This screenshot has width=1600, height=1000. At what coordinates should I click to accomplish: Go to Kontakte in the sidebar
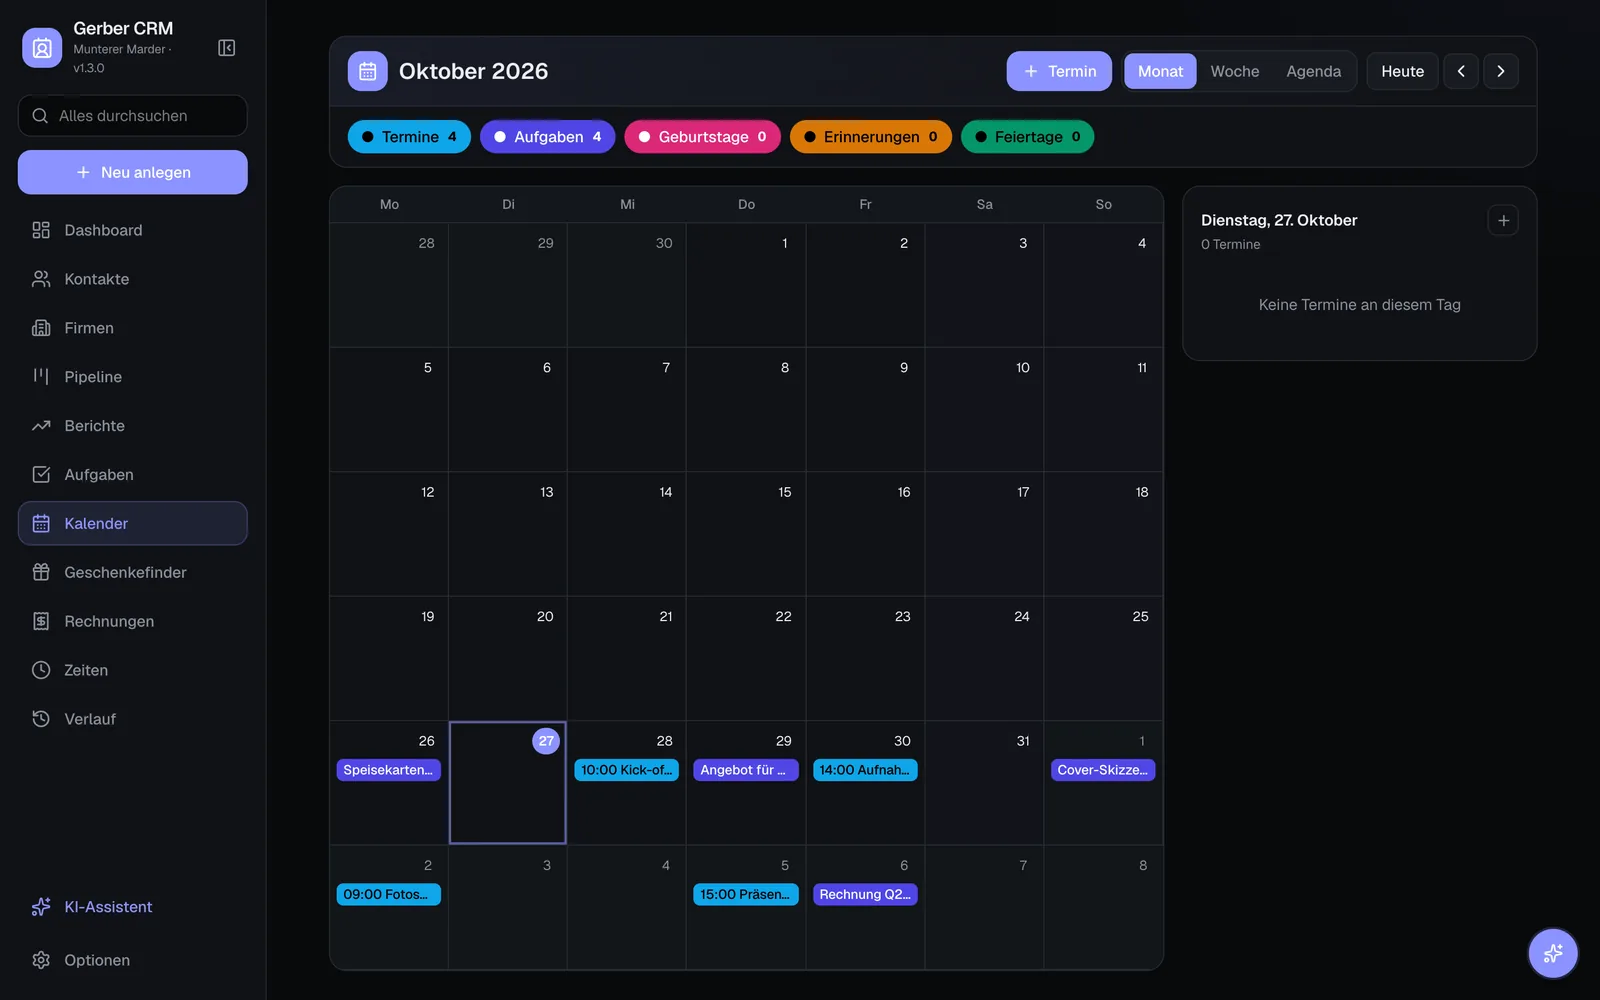pos(133,279)
